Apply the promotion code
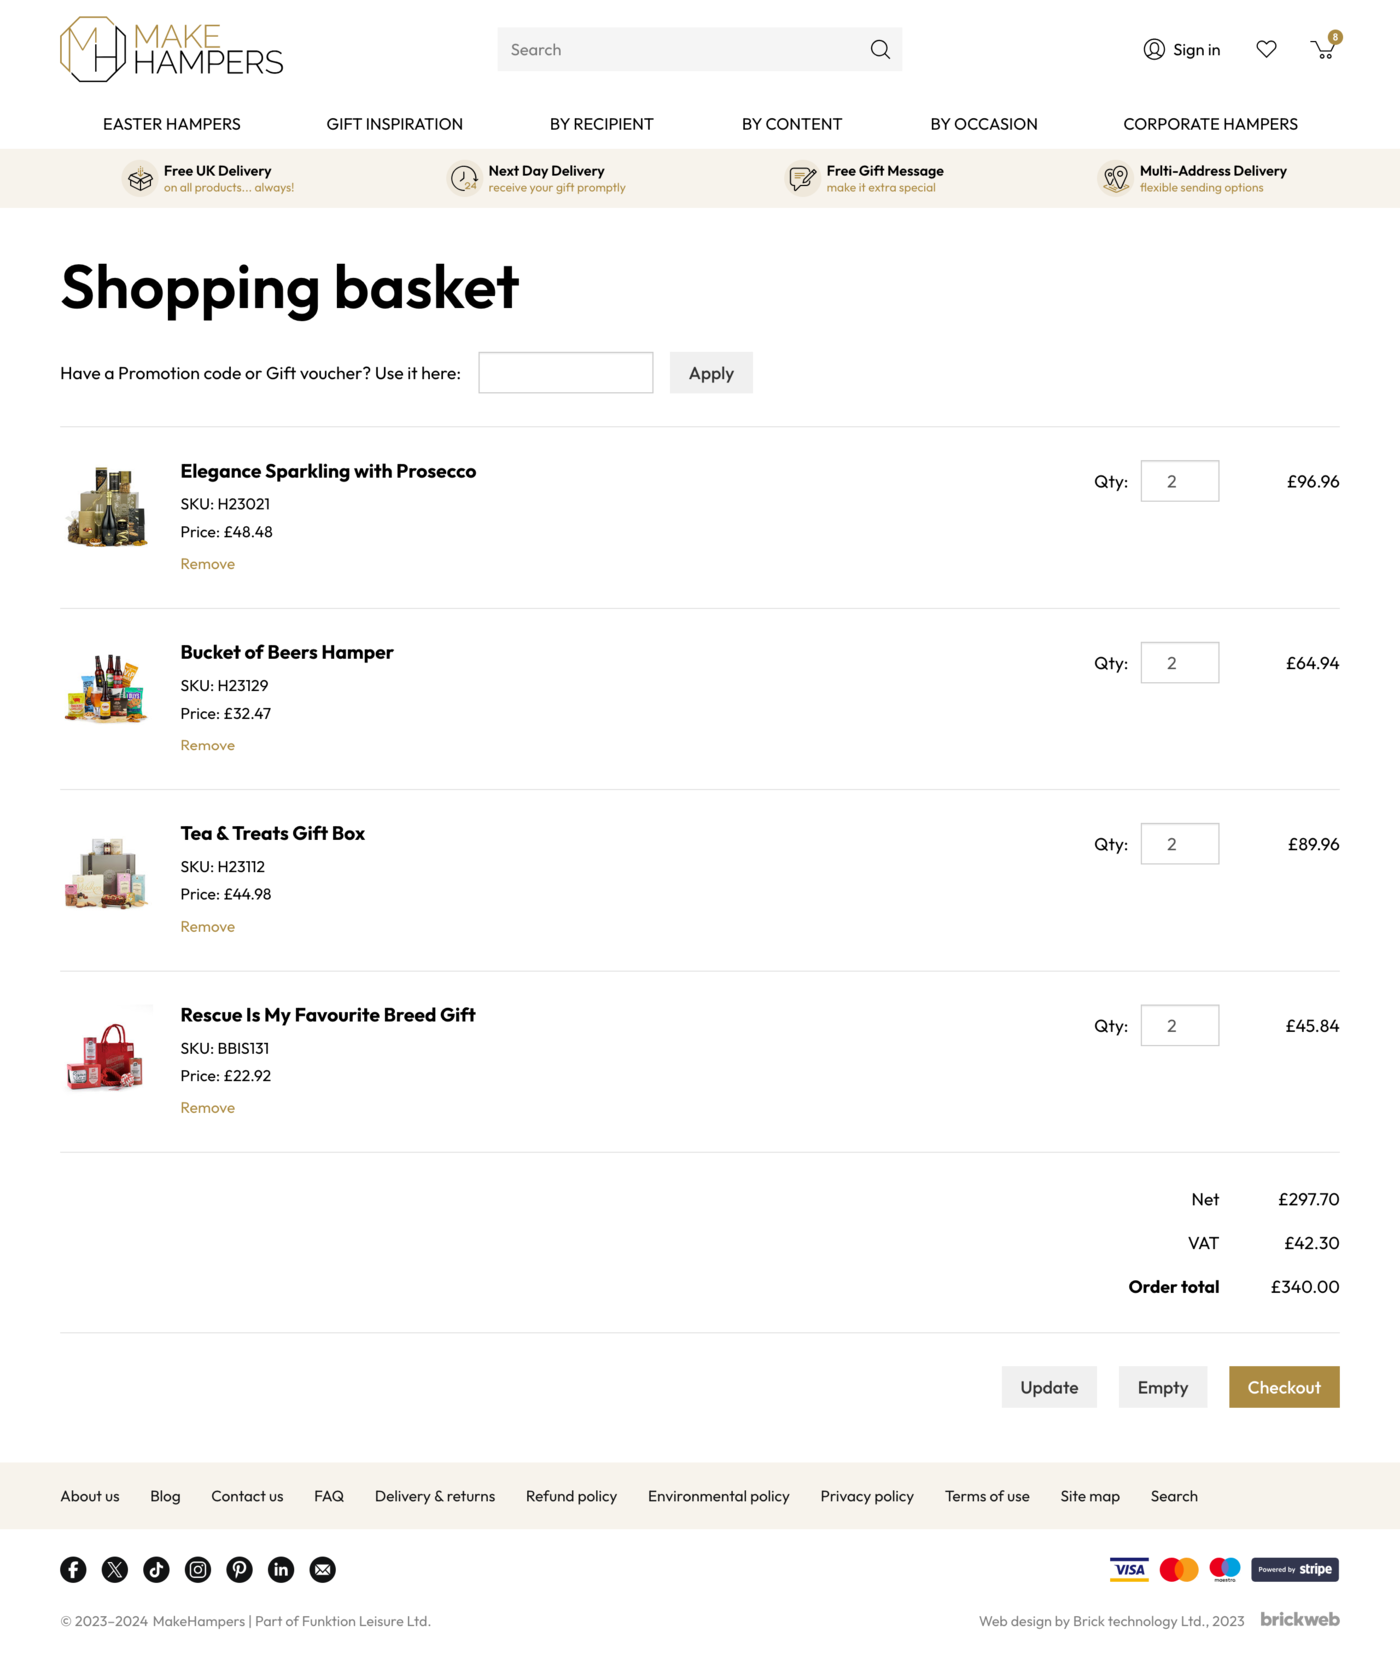 point(711,373)
